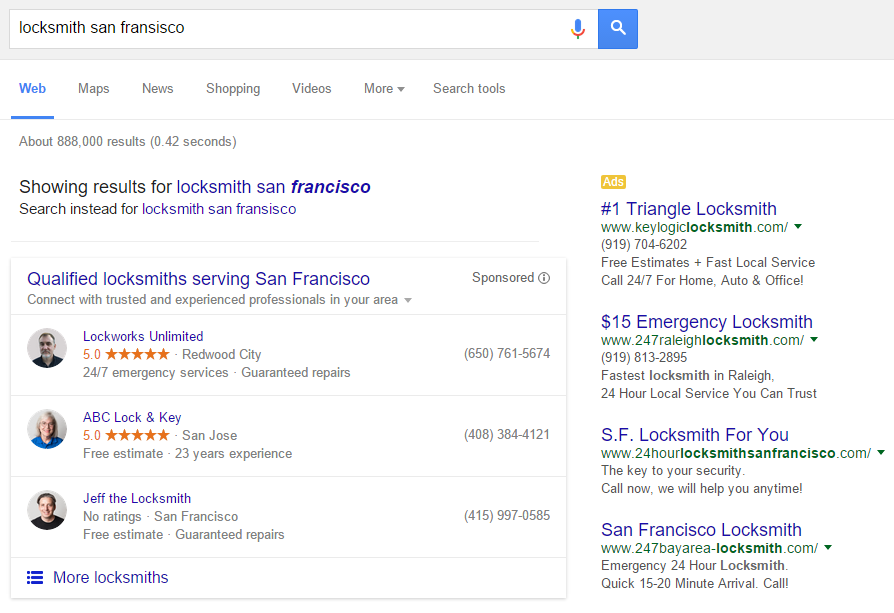Open dropdown arrow next to 24hourlocksmithsanfrancisco.com
This screenshot has width=894, height=613.
881,452
